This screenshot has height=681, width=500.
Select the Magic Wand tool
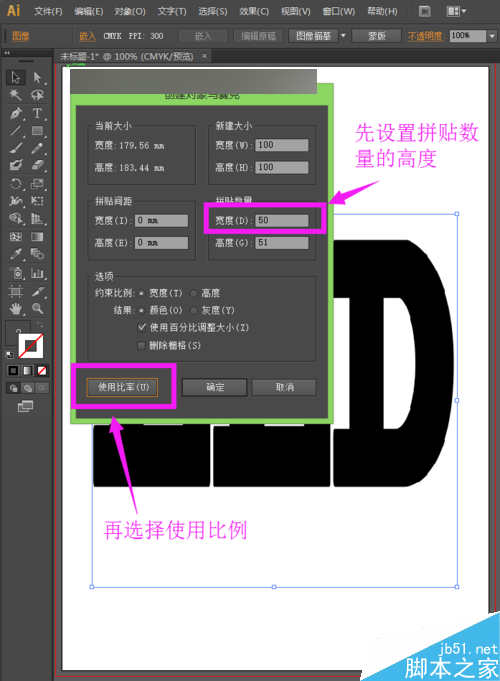pyautogui.click(x=16, y=95)
